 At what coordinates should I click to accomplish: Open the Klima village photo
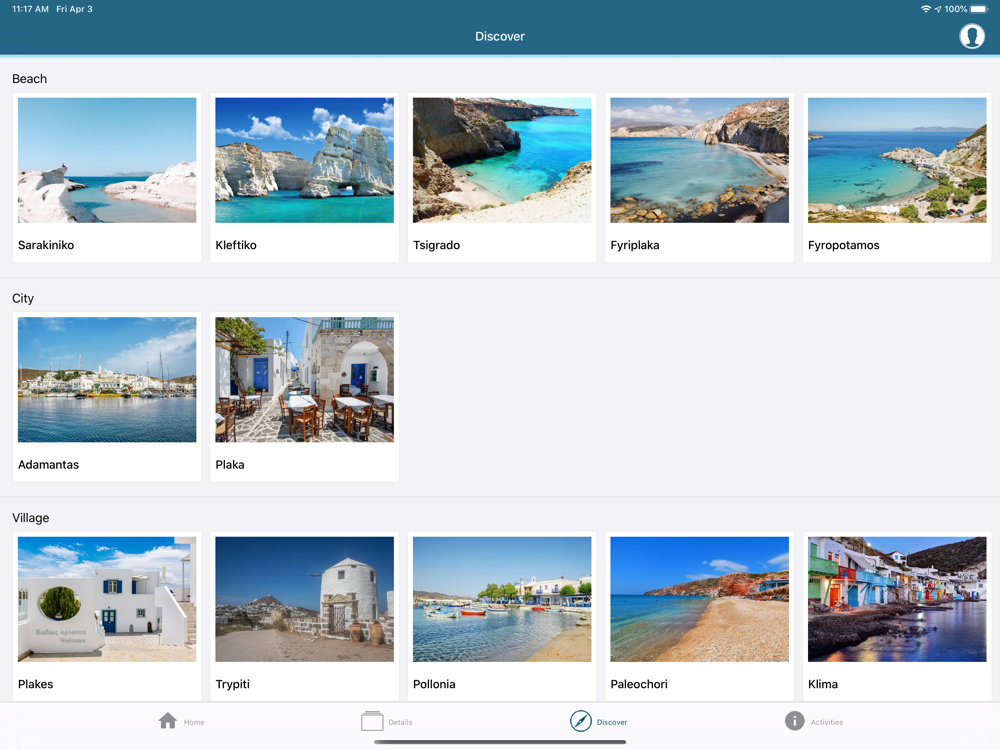897,599
